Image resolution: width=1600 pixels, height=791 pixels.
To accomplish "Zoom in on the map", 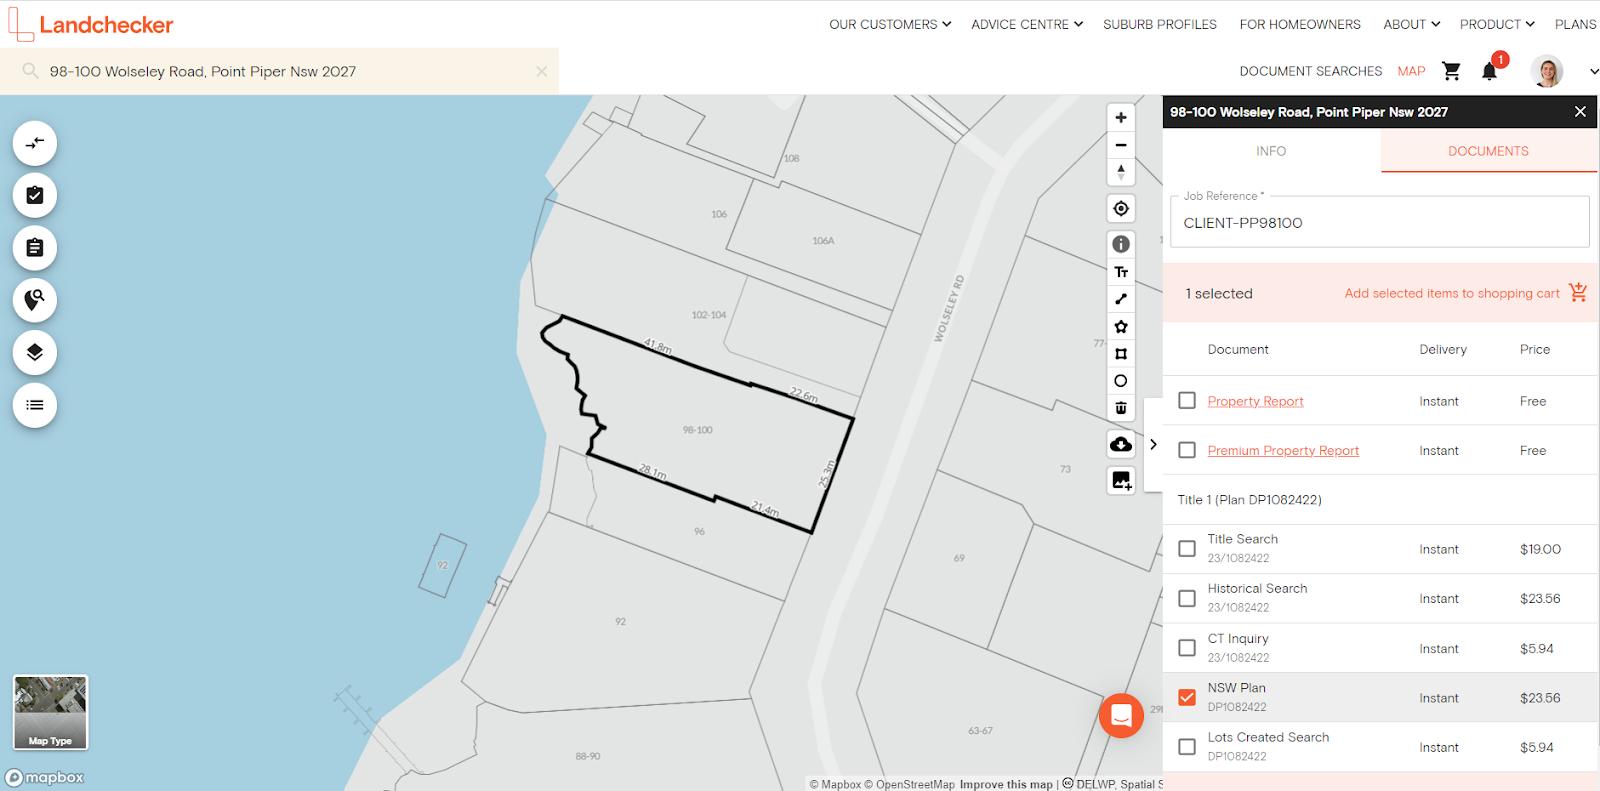I will click(x=1121, y=118).
